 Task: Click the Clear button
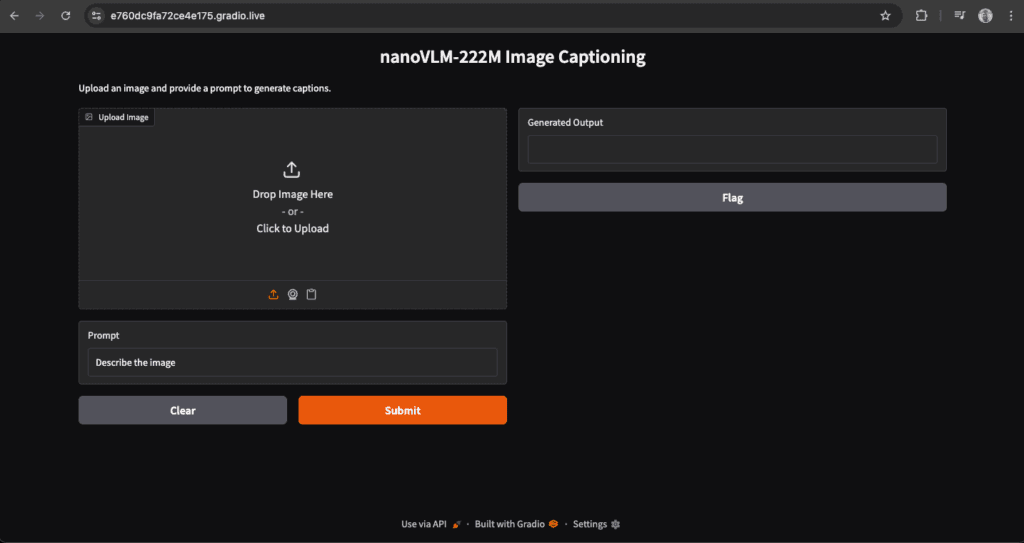[x=182, y=410]
